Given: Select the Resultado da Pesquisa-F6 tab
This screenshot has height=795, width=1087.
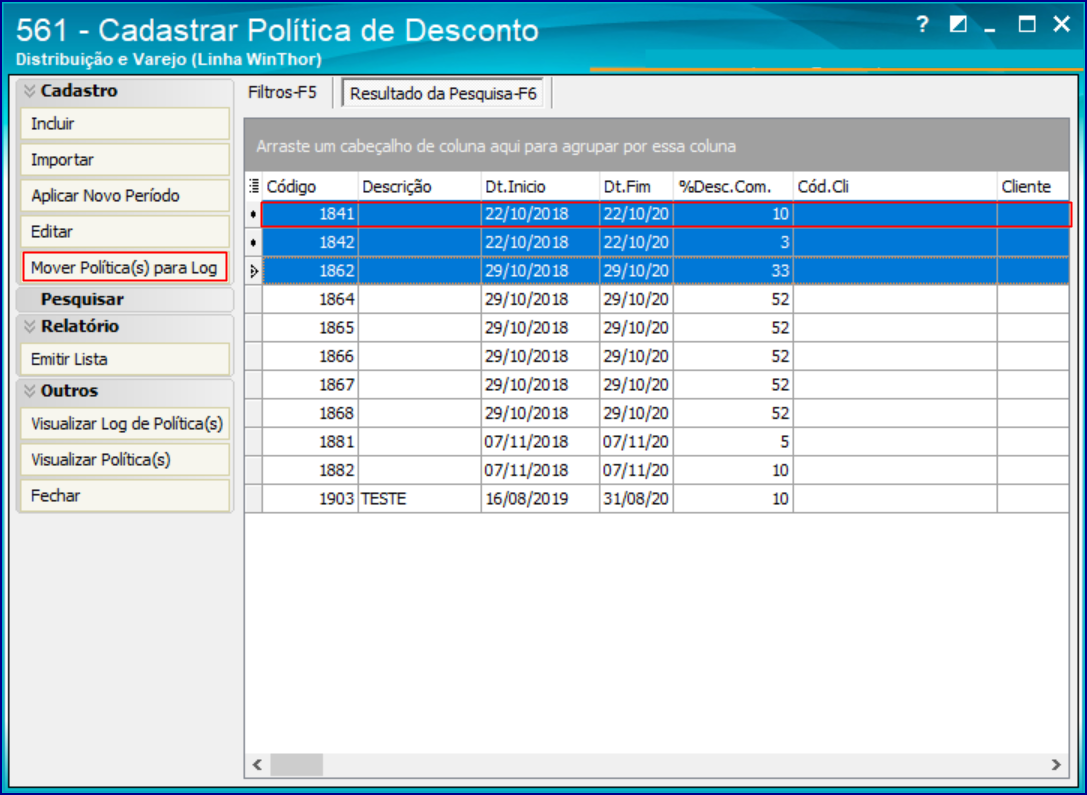Looking at the screenshot, I should pyautogui.click(x=443, y=94).
